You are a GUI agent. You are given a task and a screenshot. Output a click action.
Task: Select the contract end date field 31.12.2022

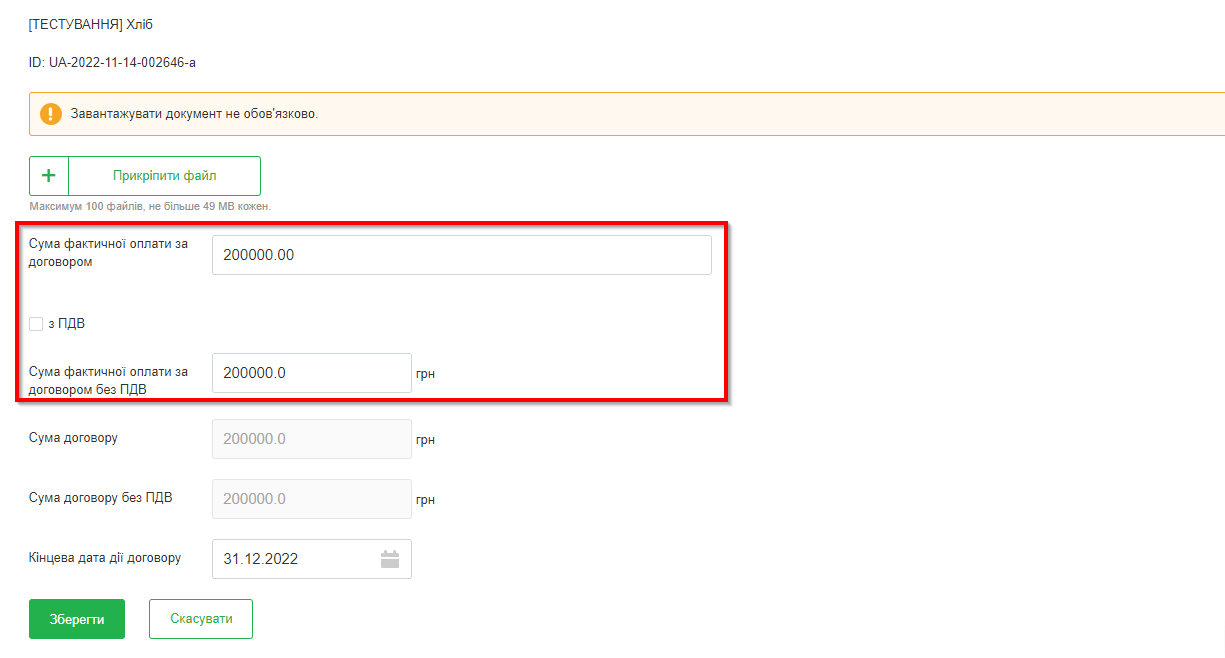pos(295,559)
